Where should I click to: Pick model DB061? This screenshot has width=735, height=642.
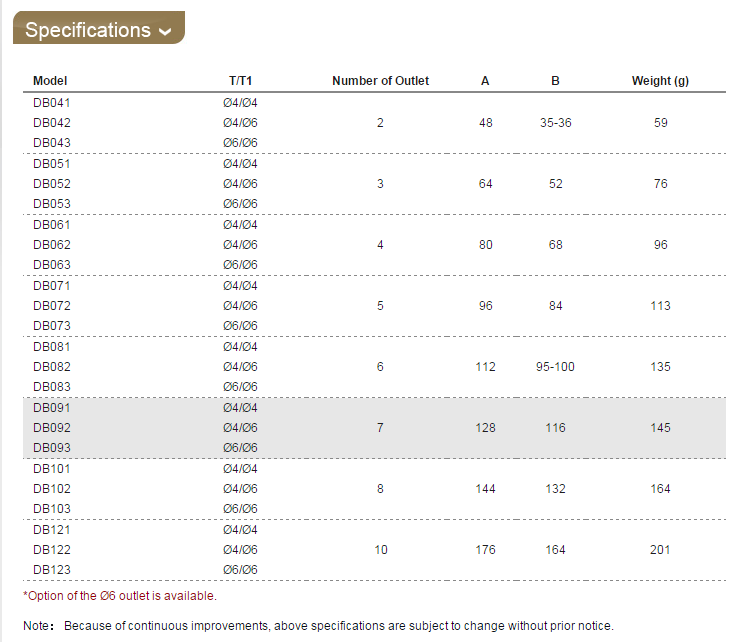pyautogui.click(x=52, y=225)
